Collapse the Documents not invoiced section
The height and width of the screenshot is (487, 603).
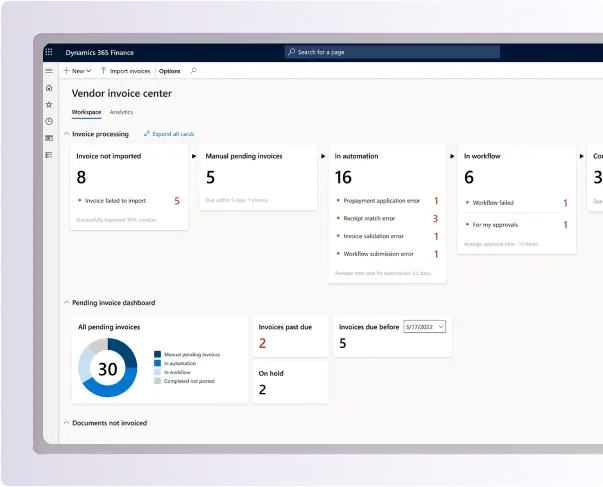pyautogui.click(x=67, y=423)
